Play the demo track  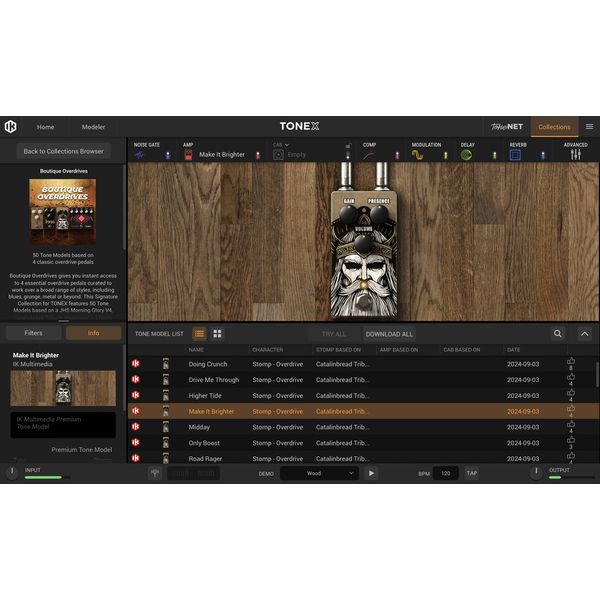click(x=371, y=473)
